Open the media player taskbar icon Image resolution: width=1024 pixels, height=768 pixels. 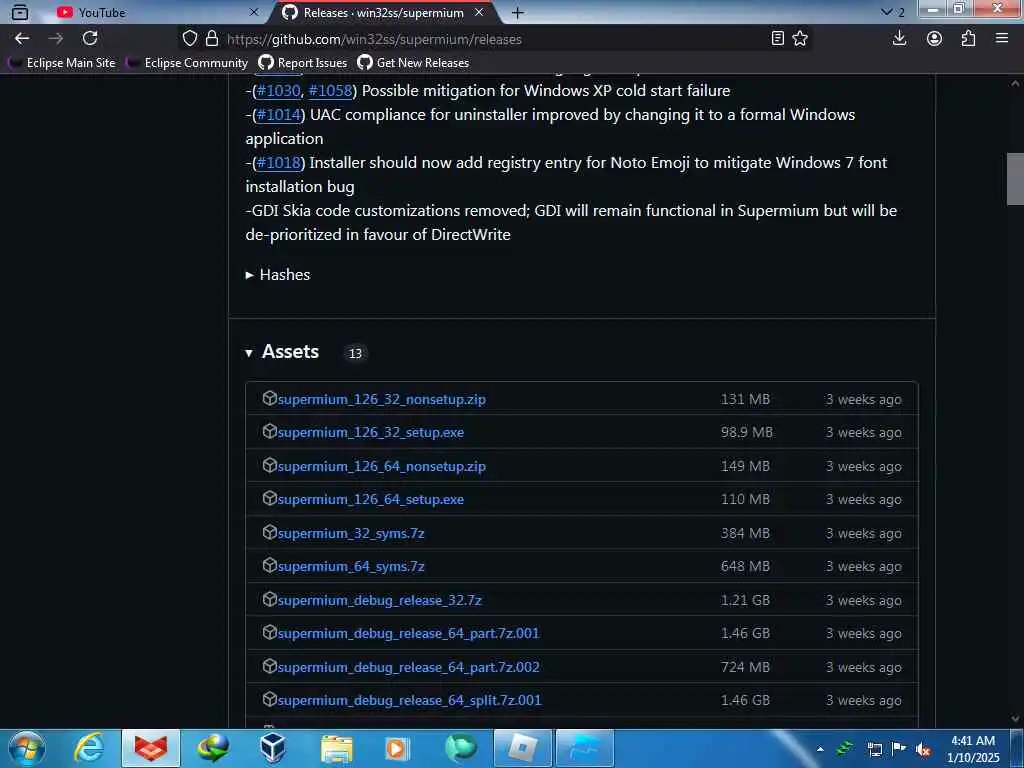pos(396,748)
